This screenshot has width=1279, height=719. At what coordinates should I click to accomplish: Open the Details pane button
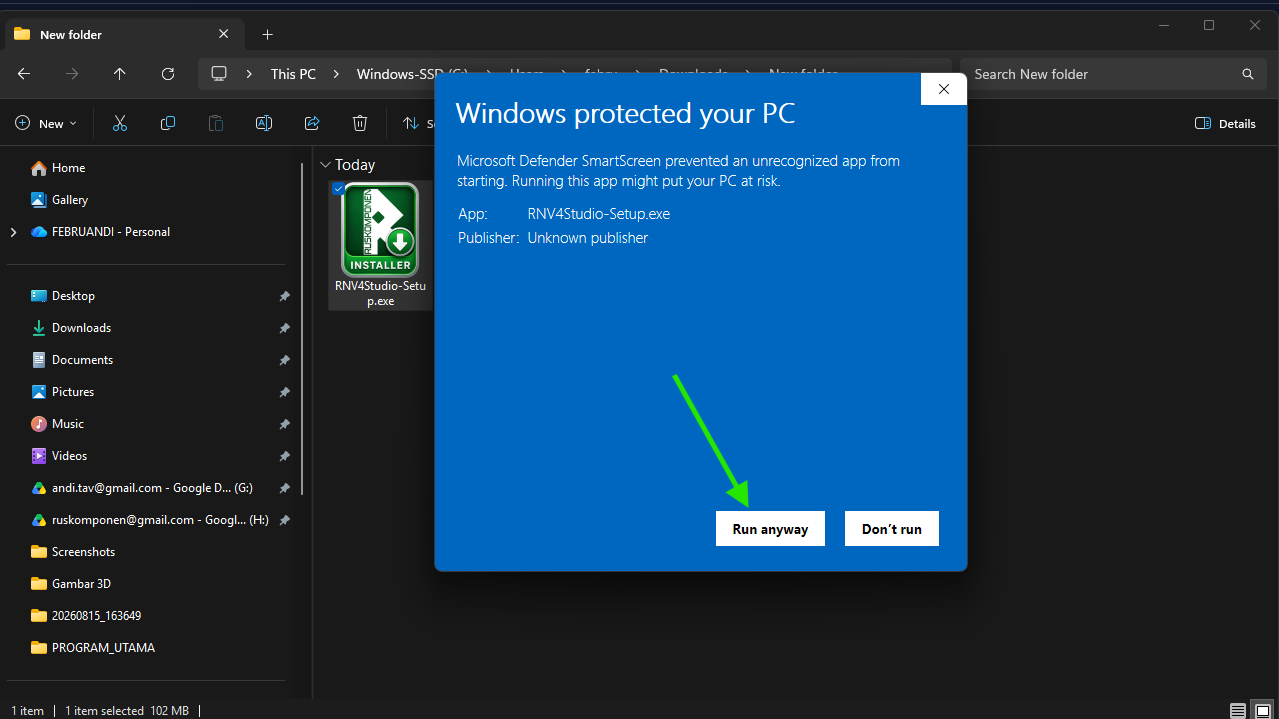point(1225,123)
